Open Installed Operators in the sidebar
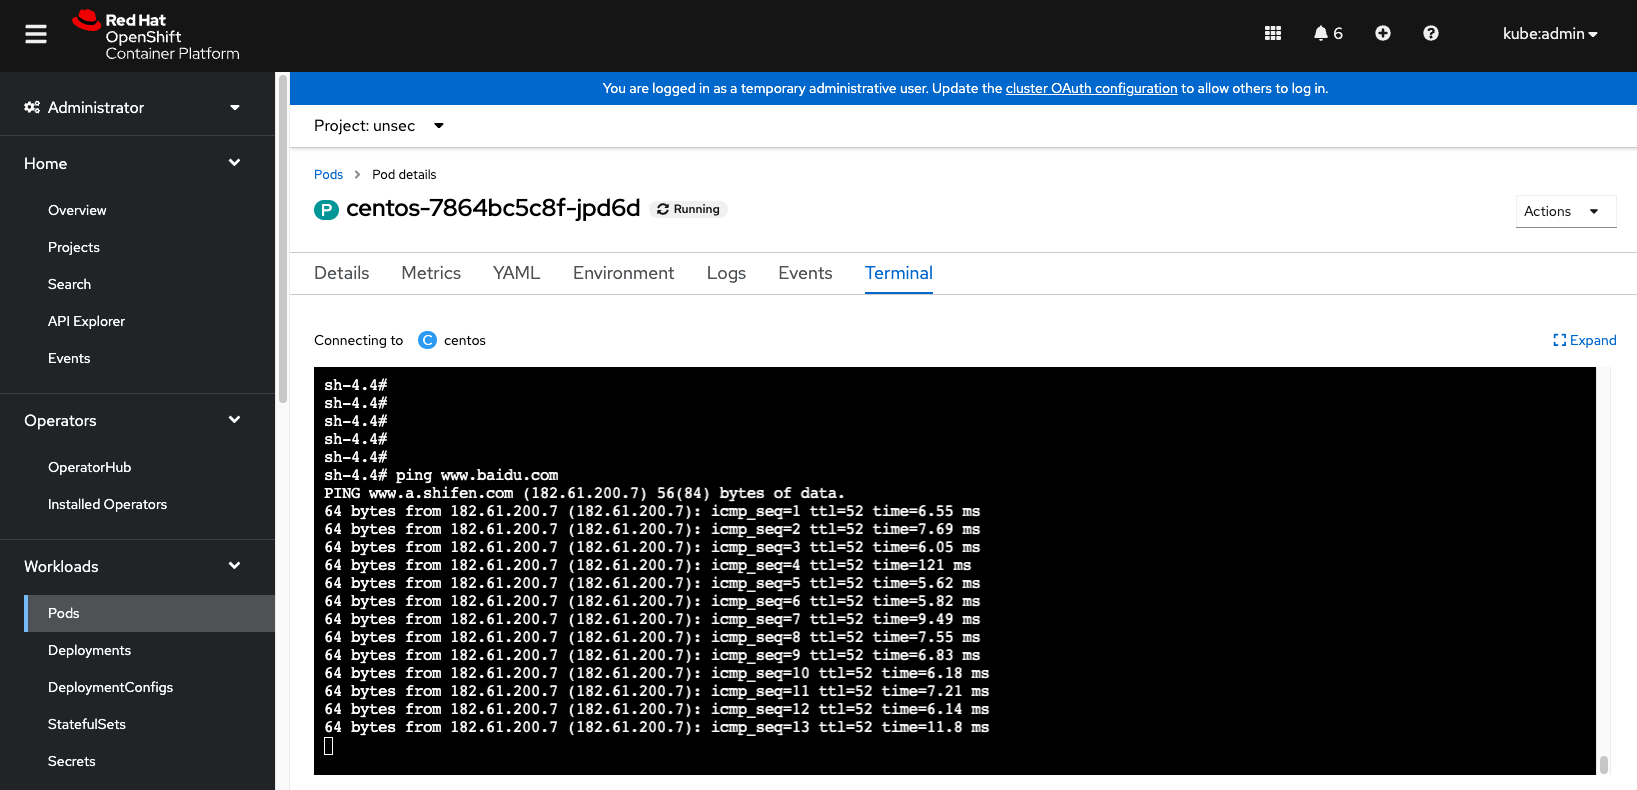This screenshot has height=790, width=1637. (107, 504)
